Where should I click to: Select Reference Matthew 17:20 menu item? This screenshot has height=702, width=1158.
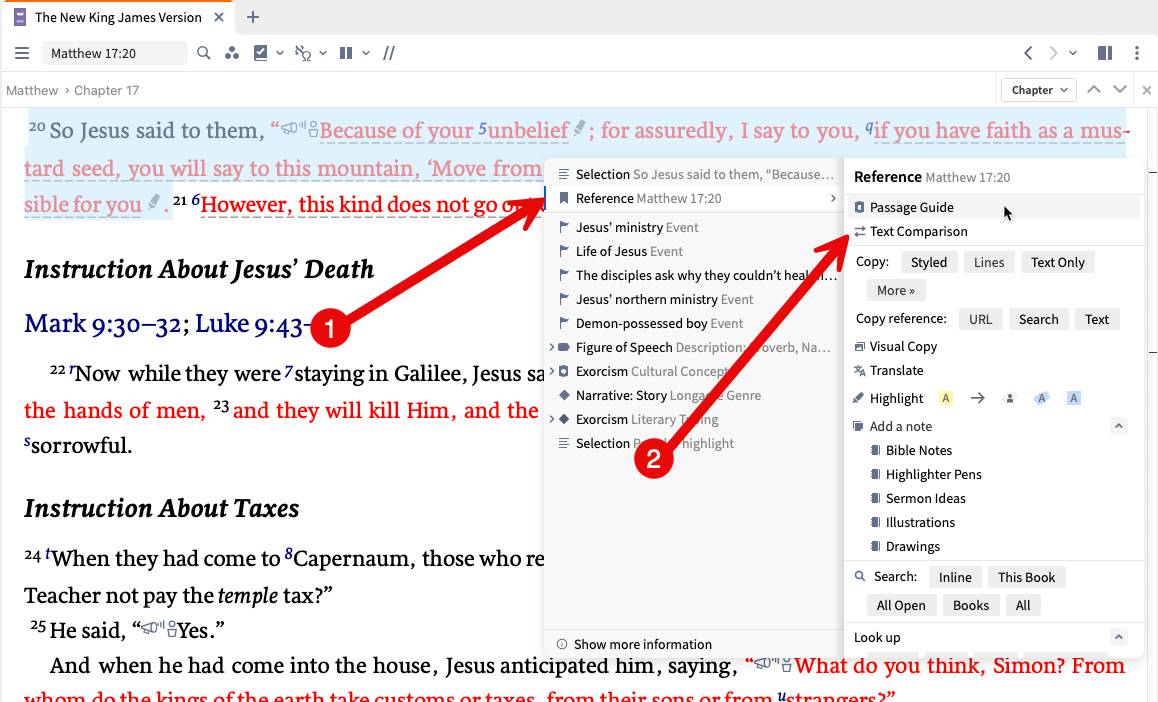[694, 198]
